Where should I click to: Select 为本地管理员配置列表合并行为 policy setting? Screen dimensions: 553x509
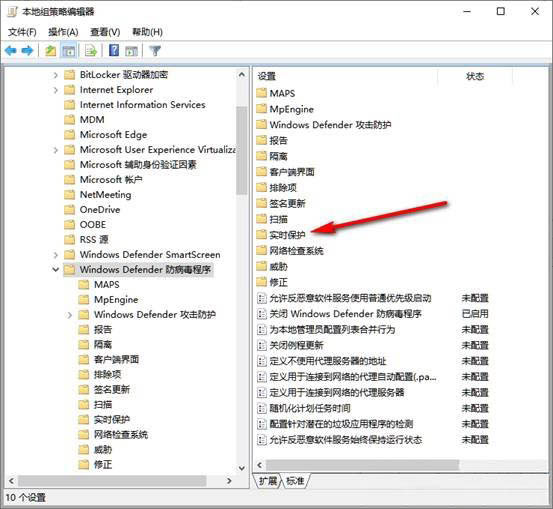coord(332,329)
